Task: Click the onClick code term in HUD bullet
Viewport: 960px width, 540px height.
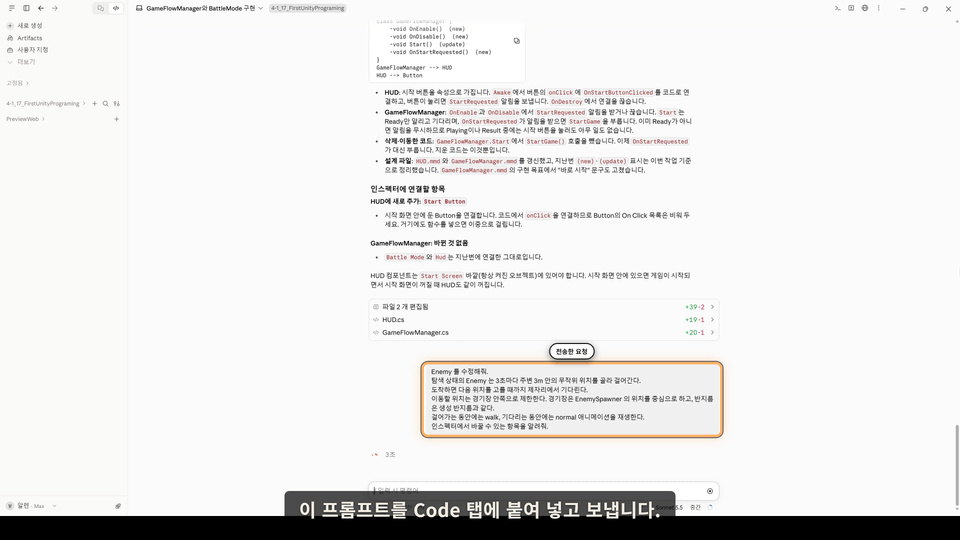Action: coord(560,92)
